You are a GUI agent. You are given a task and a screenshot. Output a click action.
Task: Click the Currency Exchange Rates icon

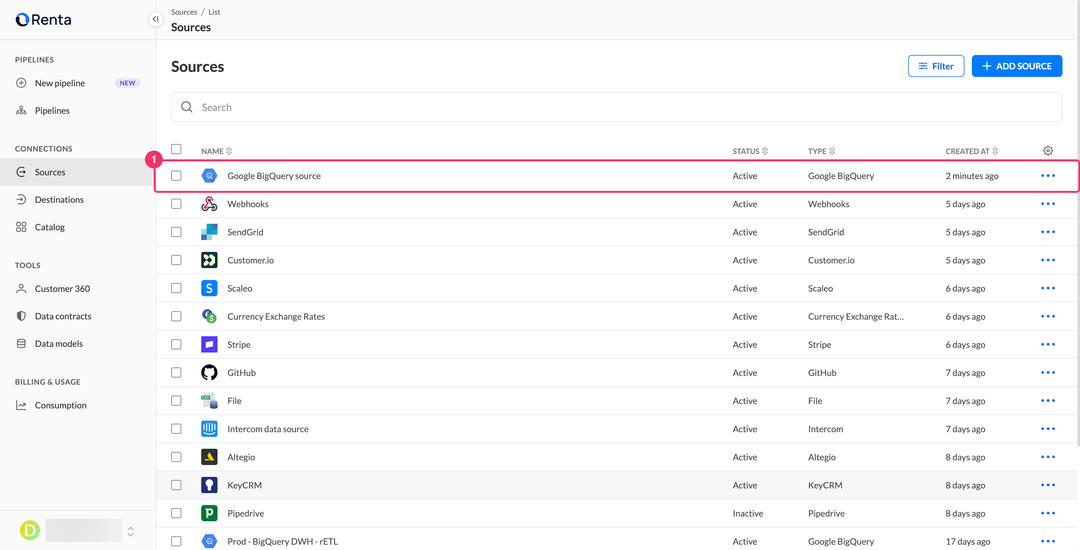209,317
